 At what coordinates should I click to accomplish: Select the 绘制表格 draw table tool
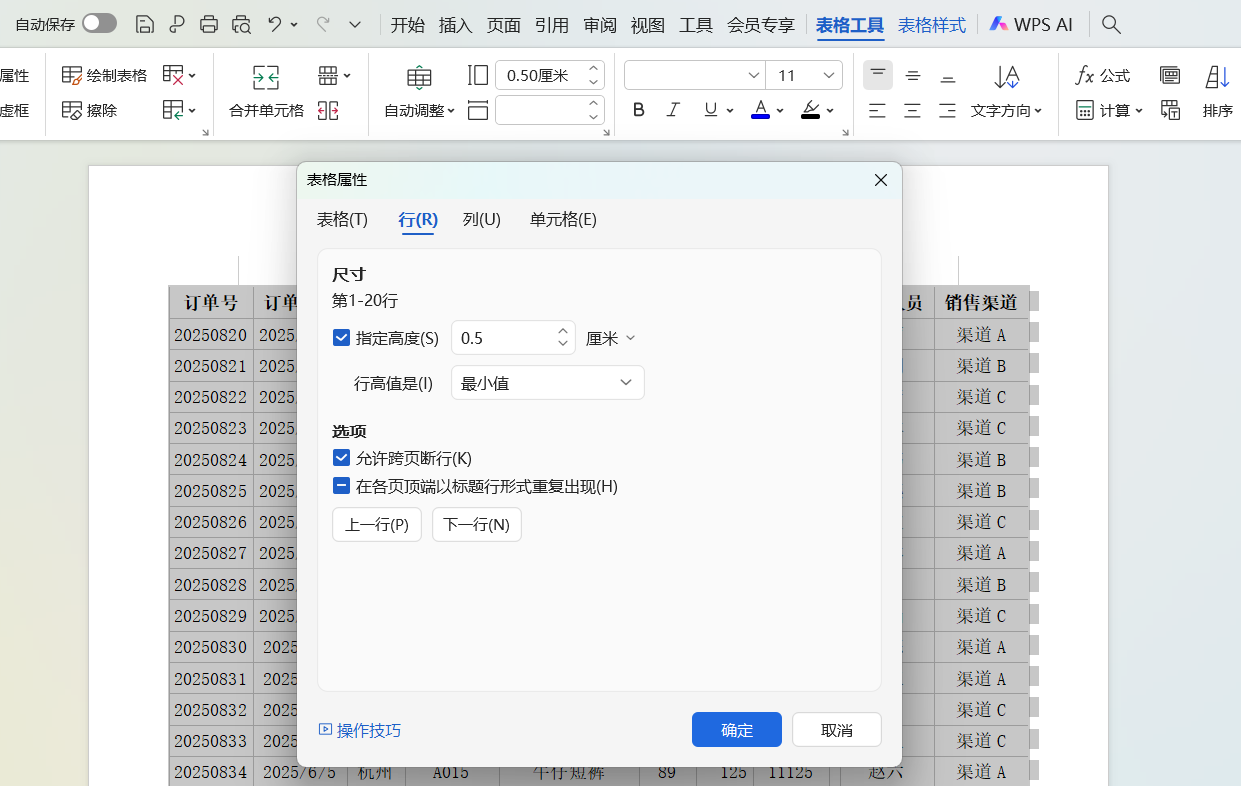click(103, 74)
